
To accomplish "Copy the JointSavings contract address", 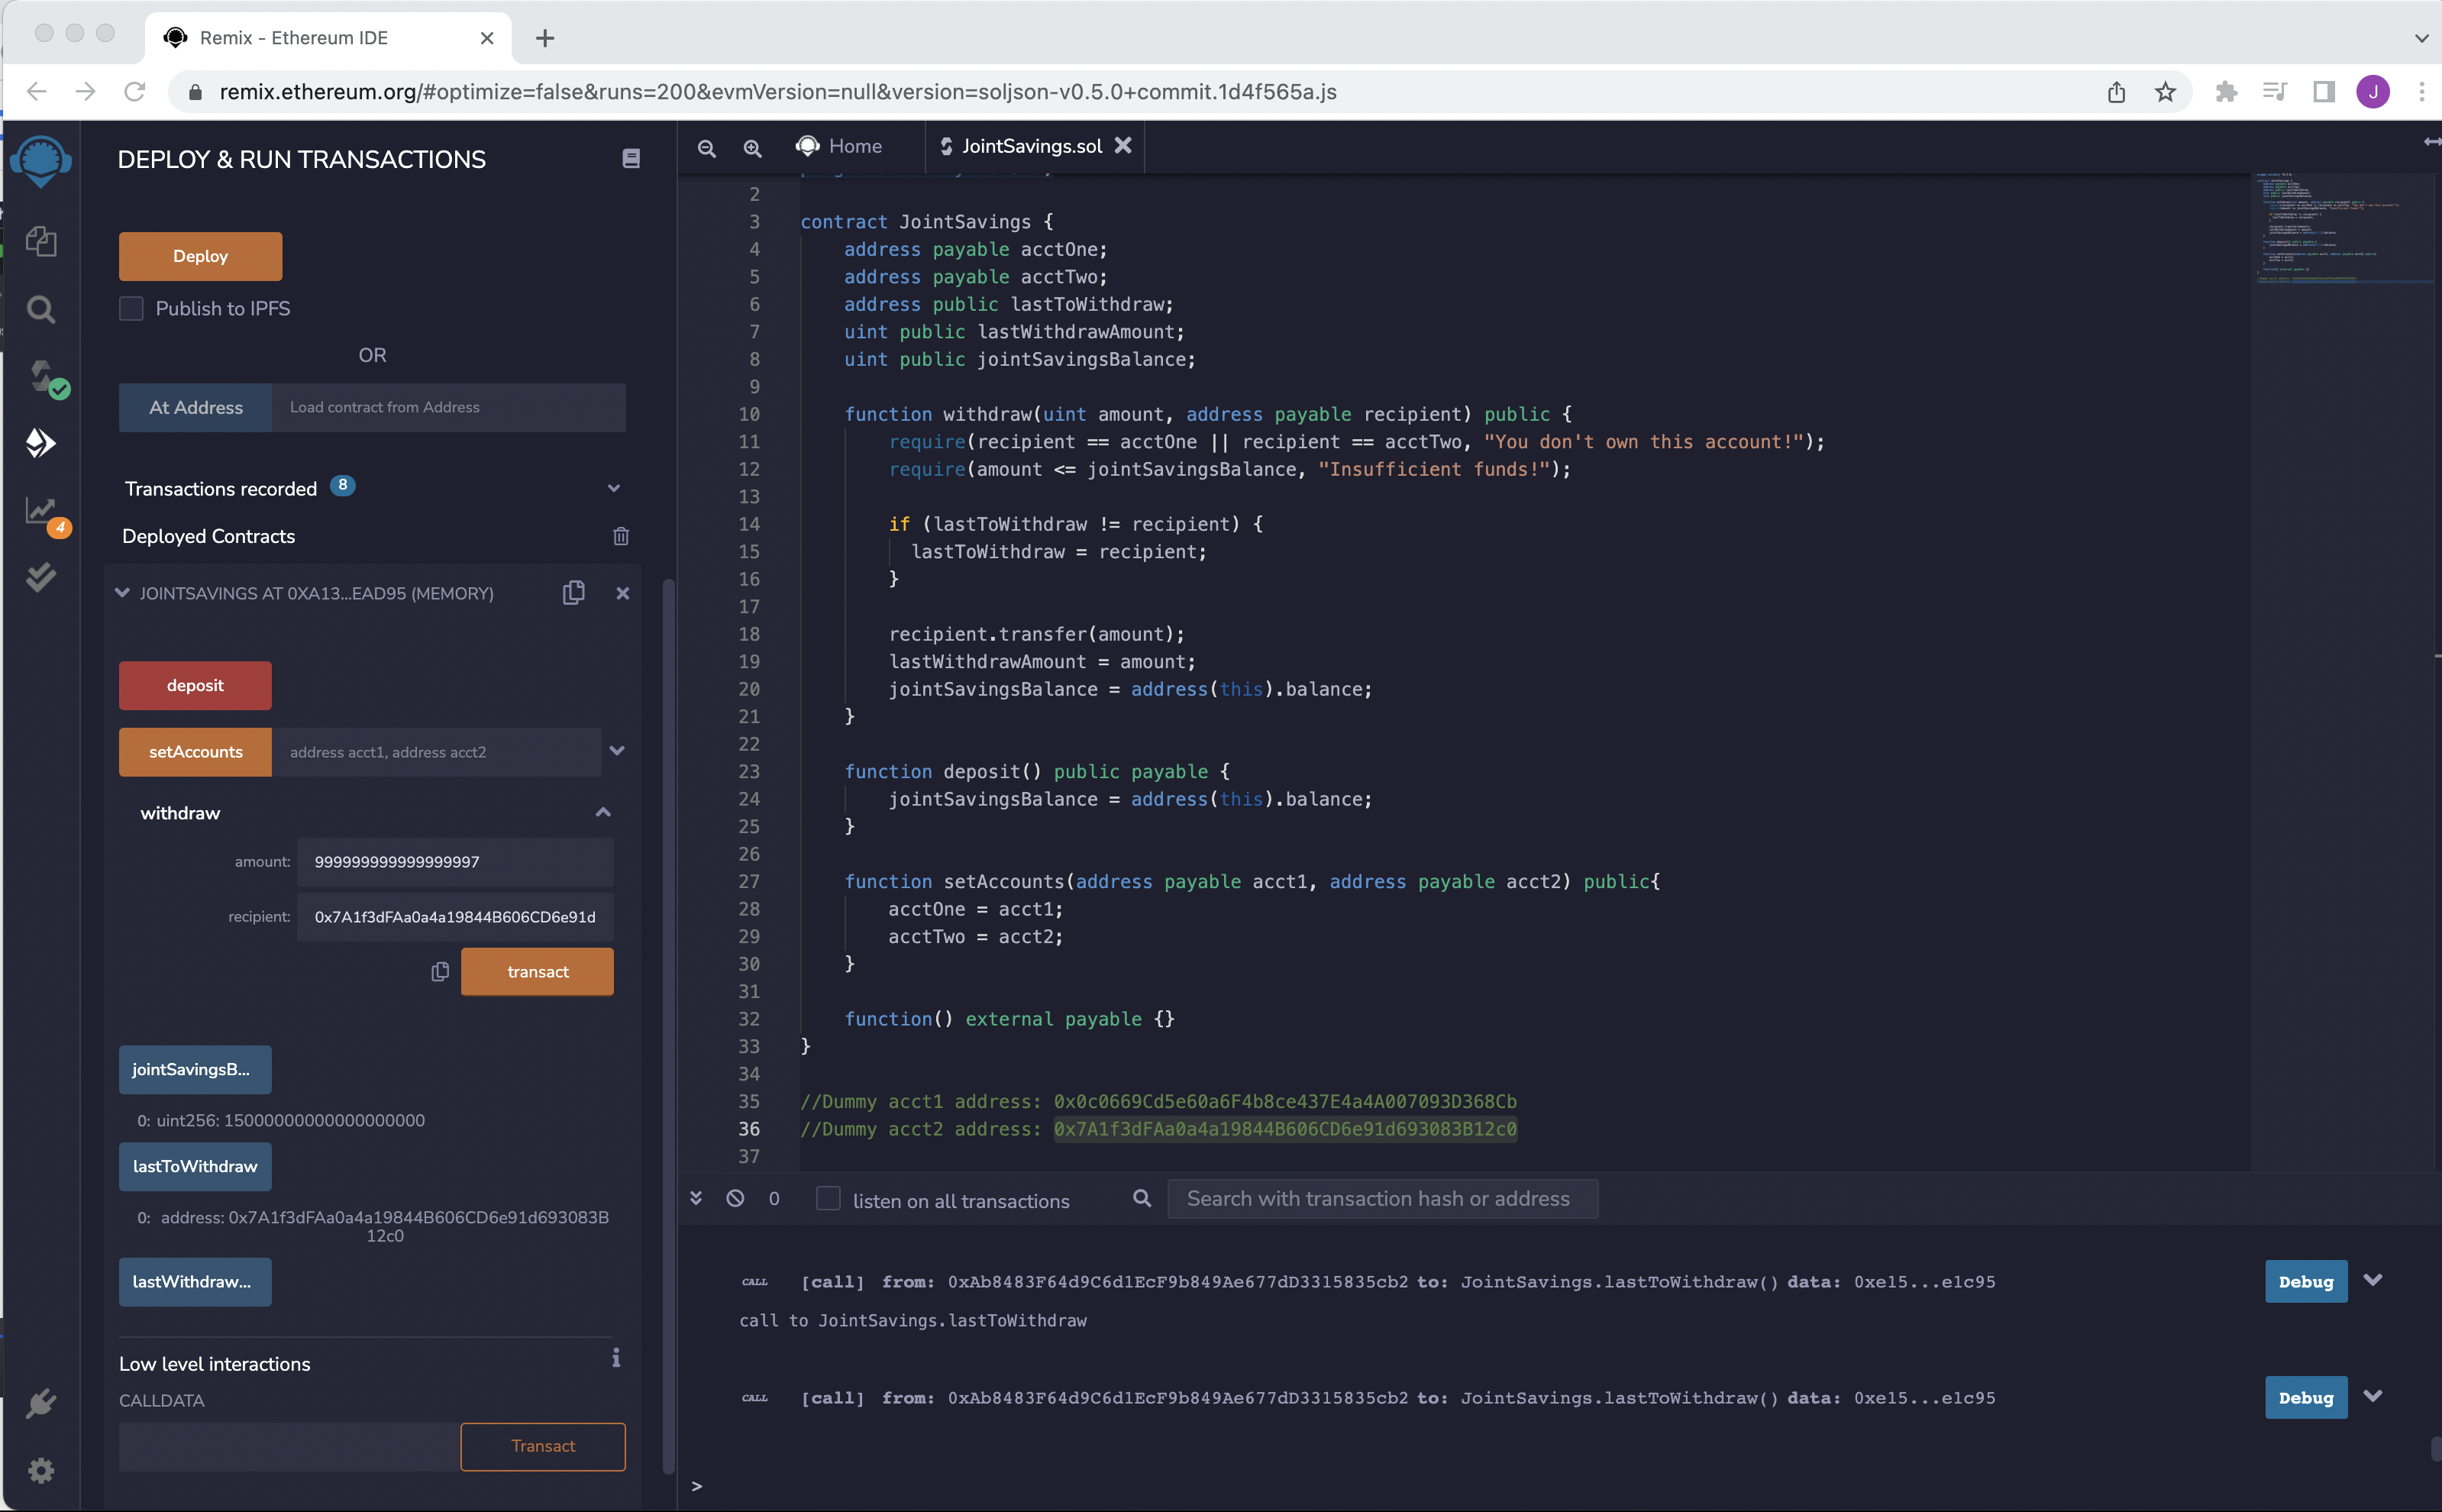I will click(574, 593).
